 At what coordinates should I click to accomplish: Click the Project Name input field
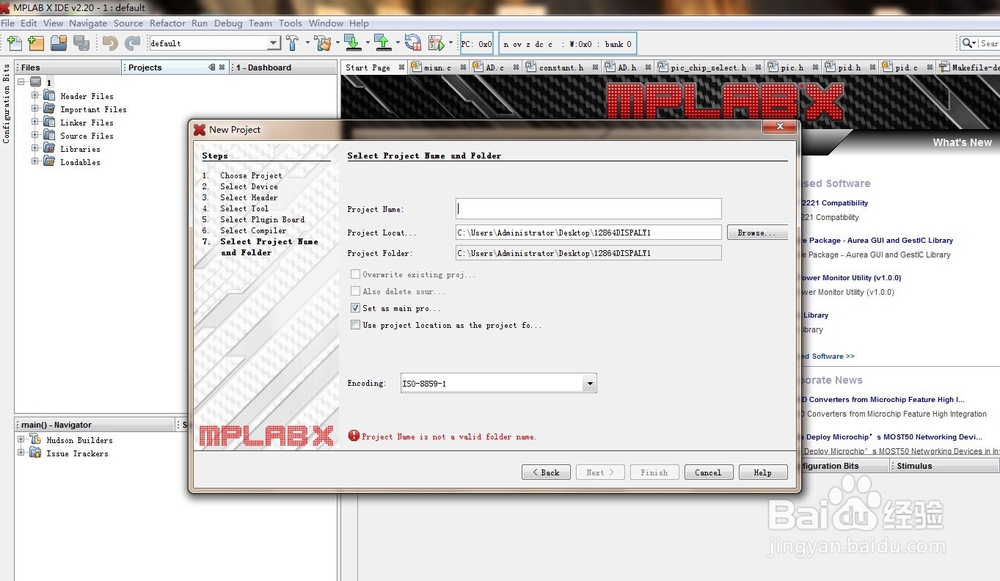point(588,209)
